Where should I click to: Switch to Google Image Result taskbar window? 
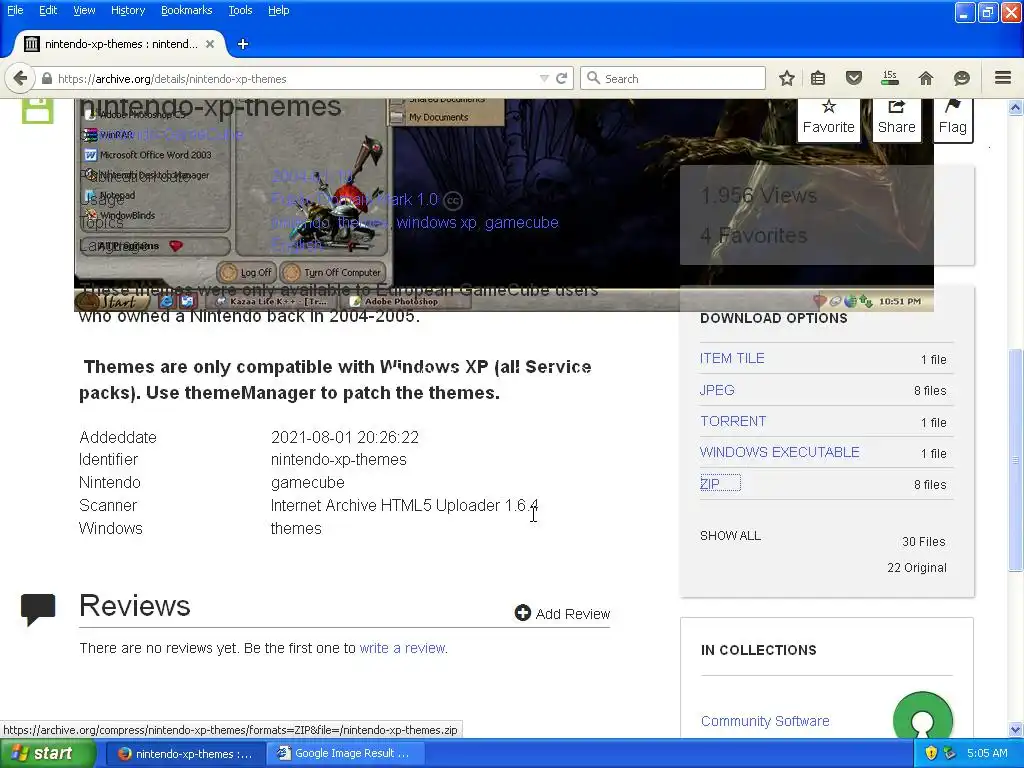345,753
